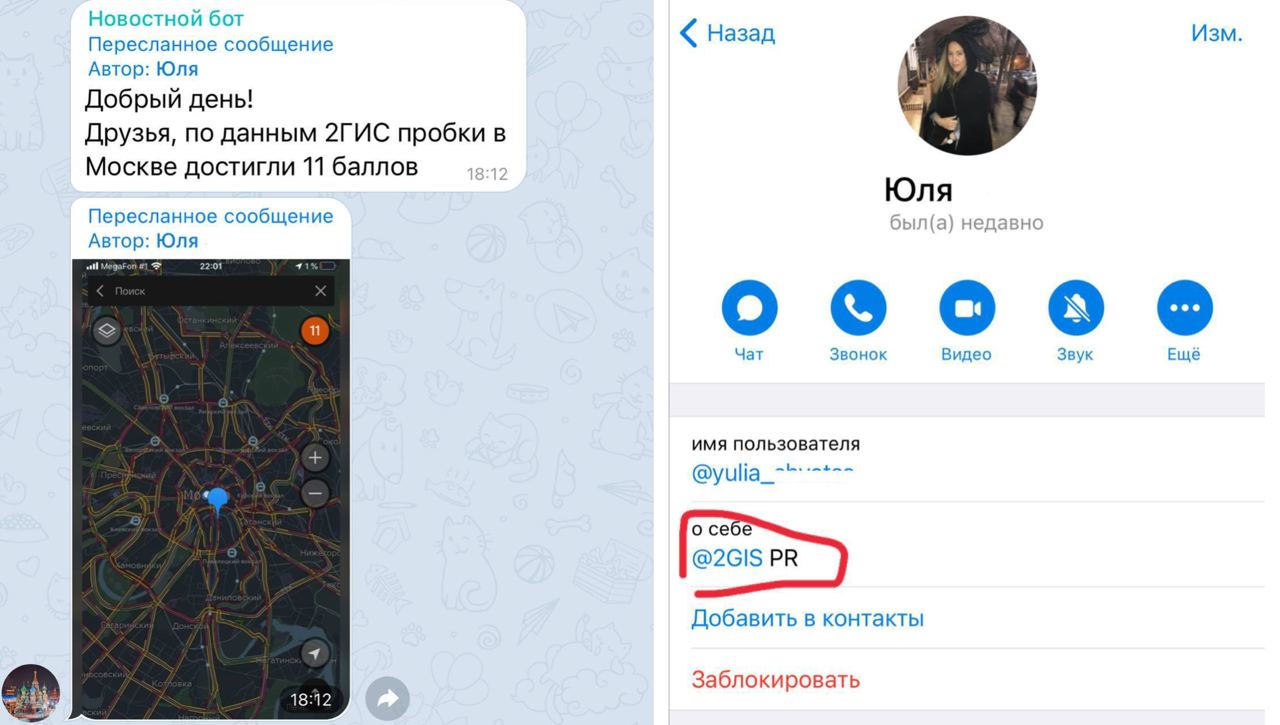Open the Новостной бот avatar

tap(31, 693)
